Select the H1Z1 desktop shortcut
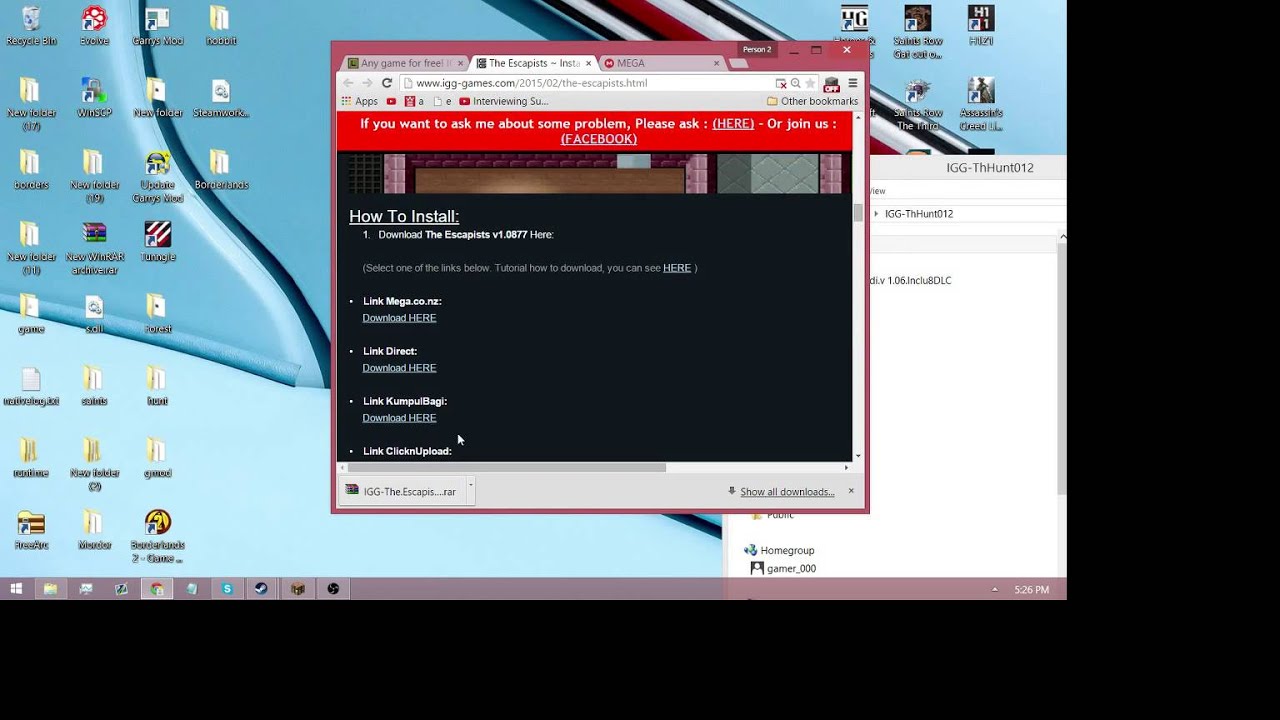This screenshot has height=720, width=1280. pos(981,26)
